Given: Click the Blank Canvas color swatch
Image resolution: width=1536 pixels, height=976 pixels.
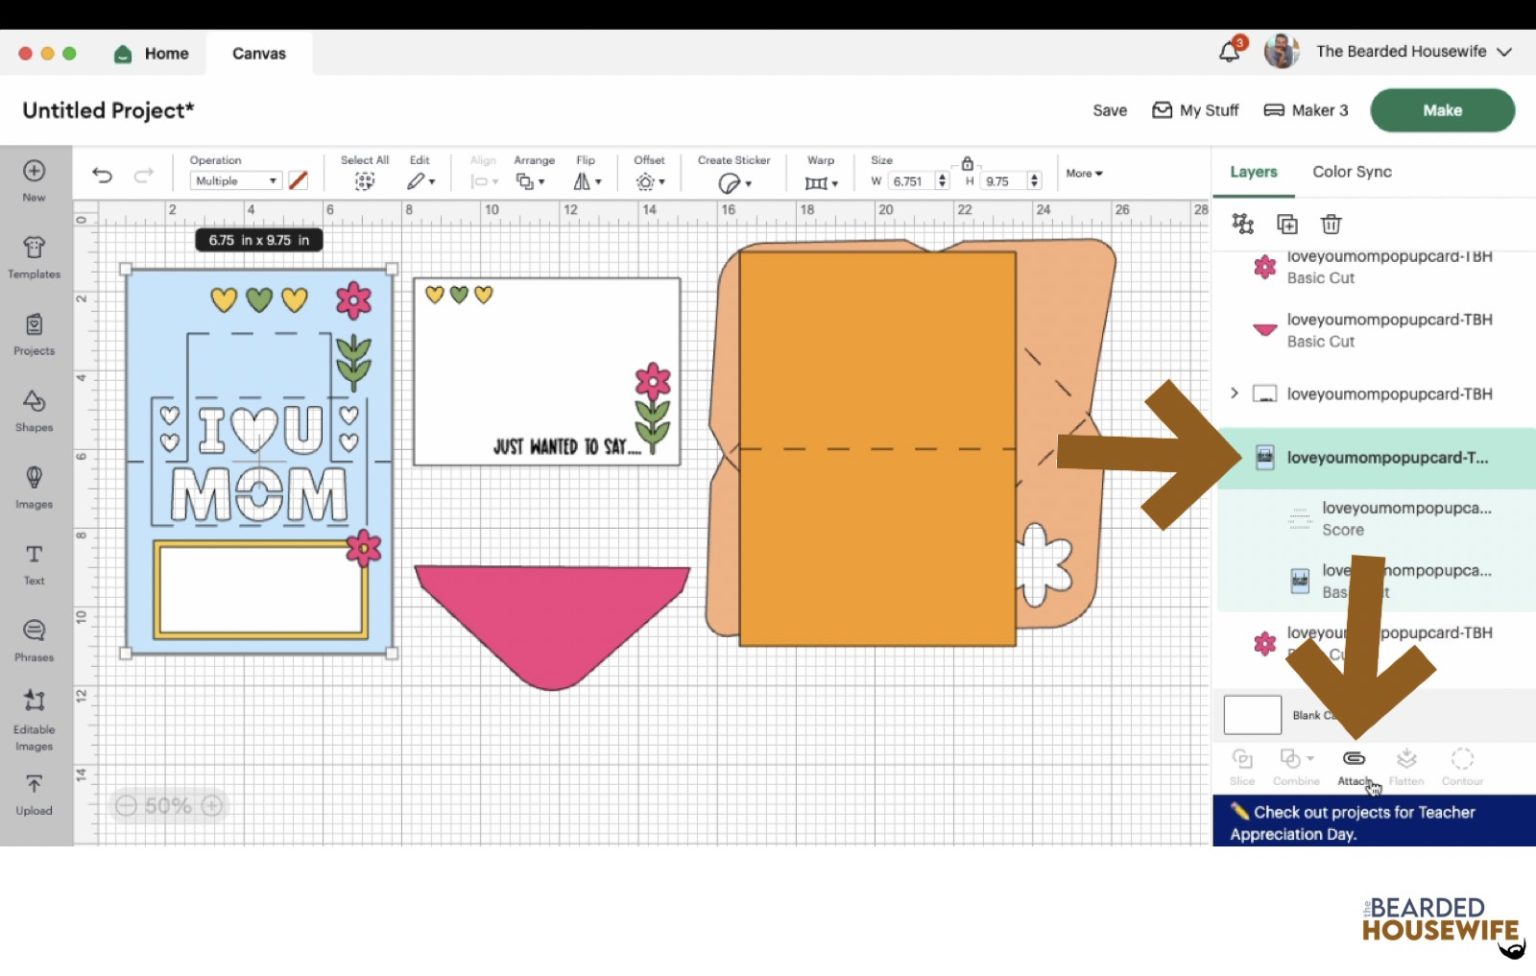Looking at the screenshot, I should pyautogui.click(x=1252, y=715).
